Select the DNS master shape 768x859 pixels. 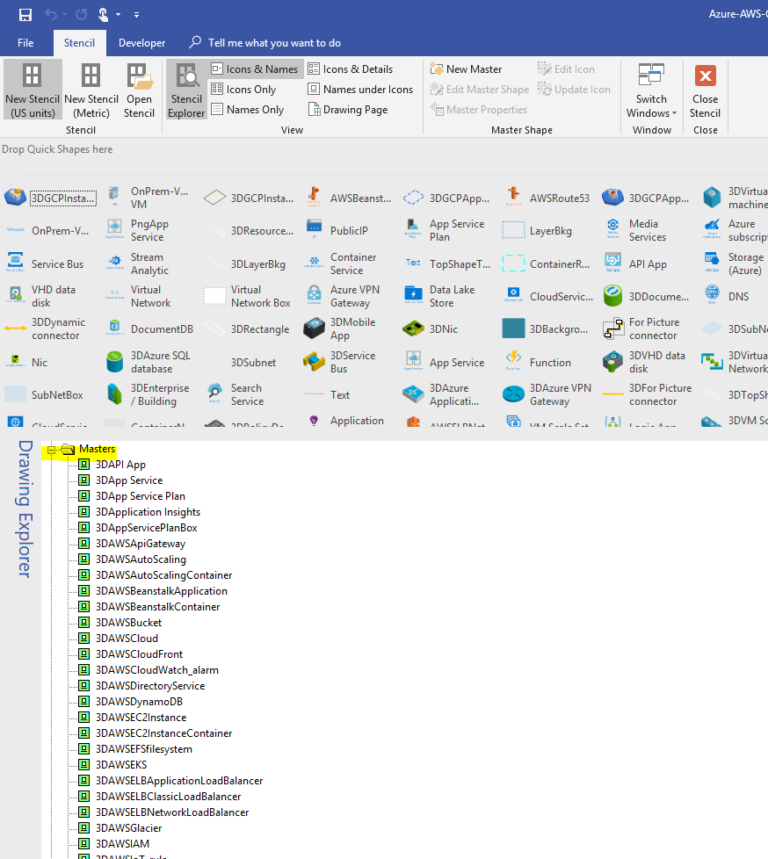tap(727, 296)
